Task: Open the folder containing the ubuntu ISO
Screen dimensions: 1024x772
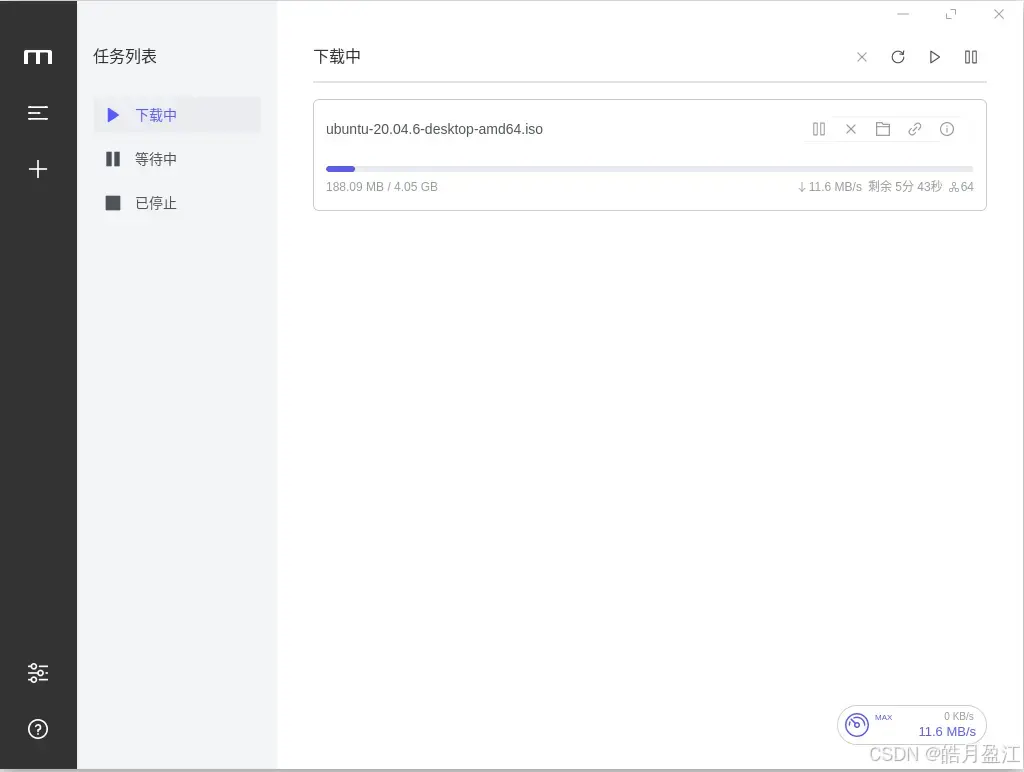Action: click(883, 129)
